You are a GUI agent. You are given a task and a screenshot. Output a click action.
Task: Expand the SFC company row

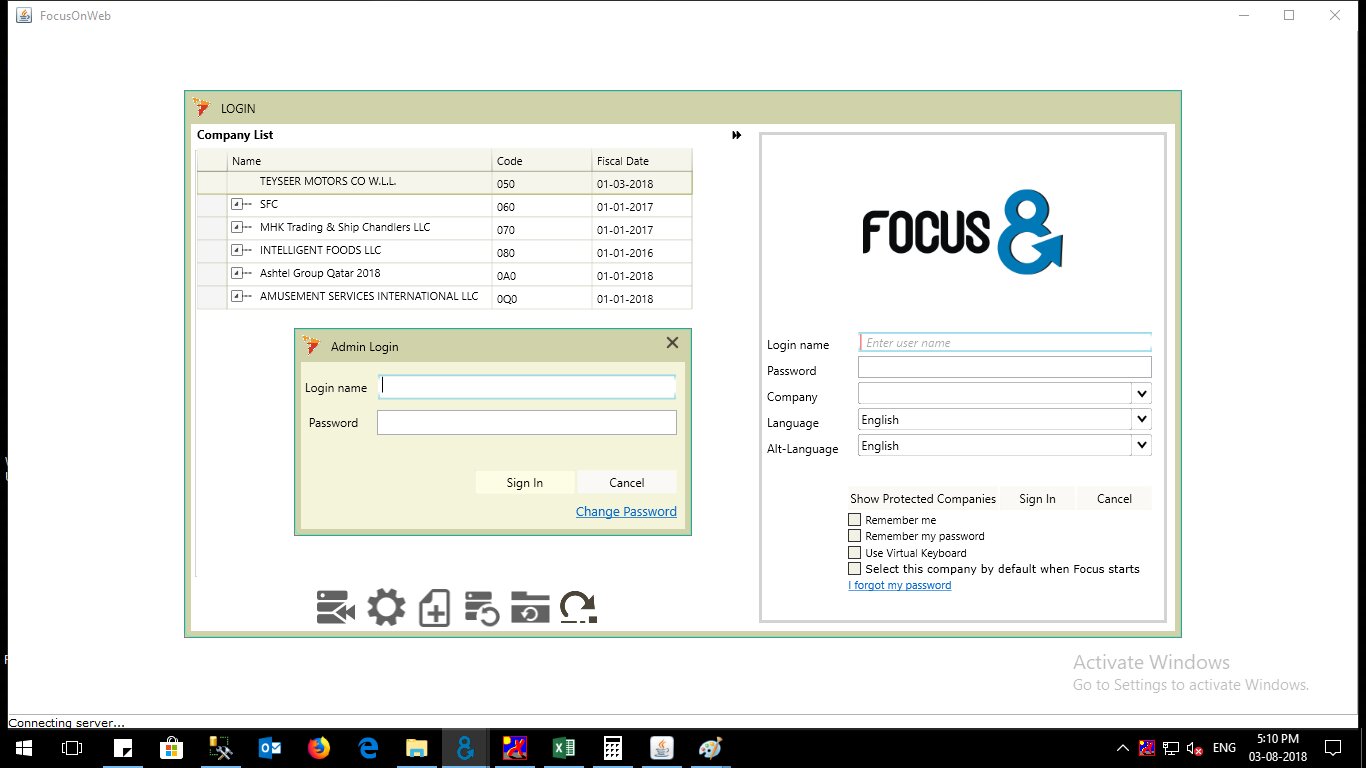pos(237,203)
